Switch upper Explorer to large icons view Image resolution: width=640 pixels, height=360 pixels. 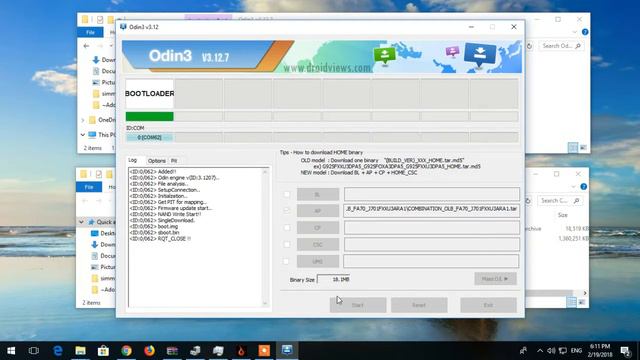(583, 148)
